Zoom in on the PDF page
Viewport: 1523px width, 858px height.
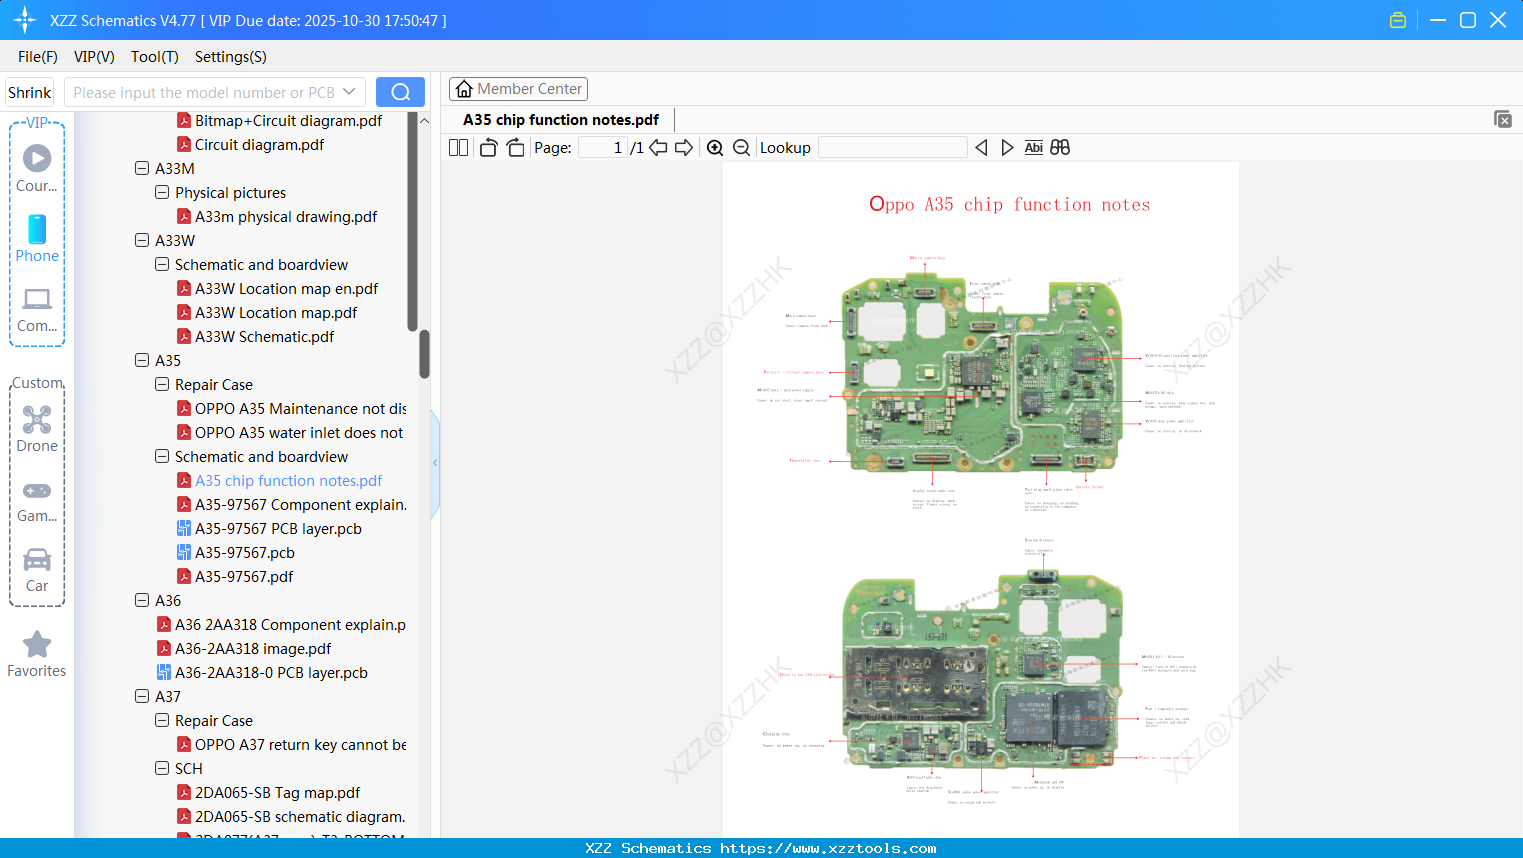pos(715,147)
